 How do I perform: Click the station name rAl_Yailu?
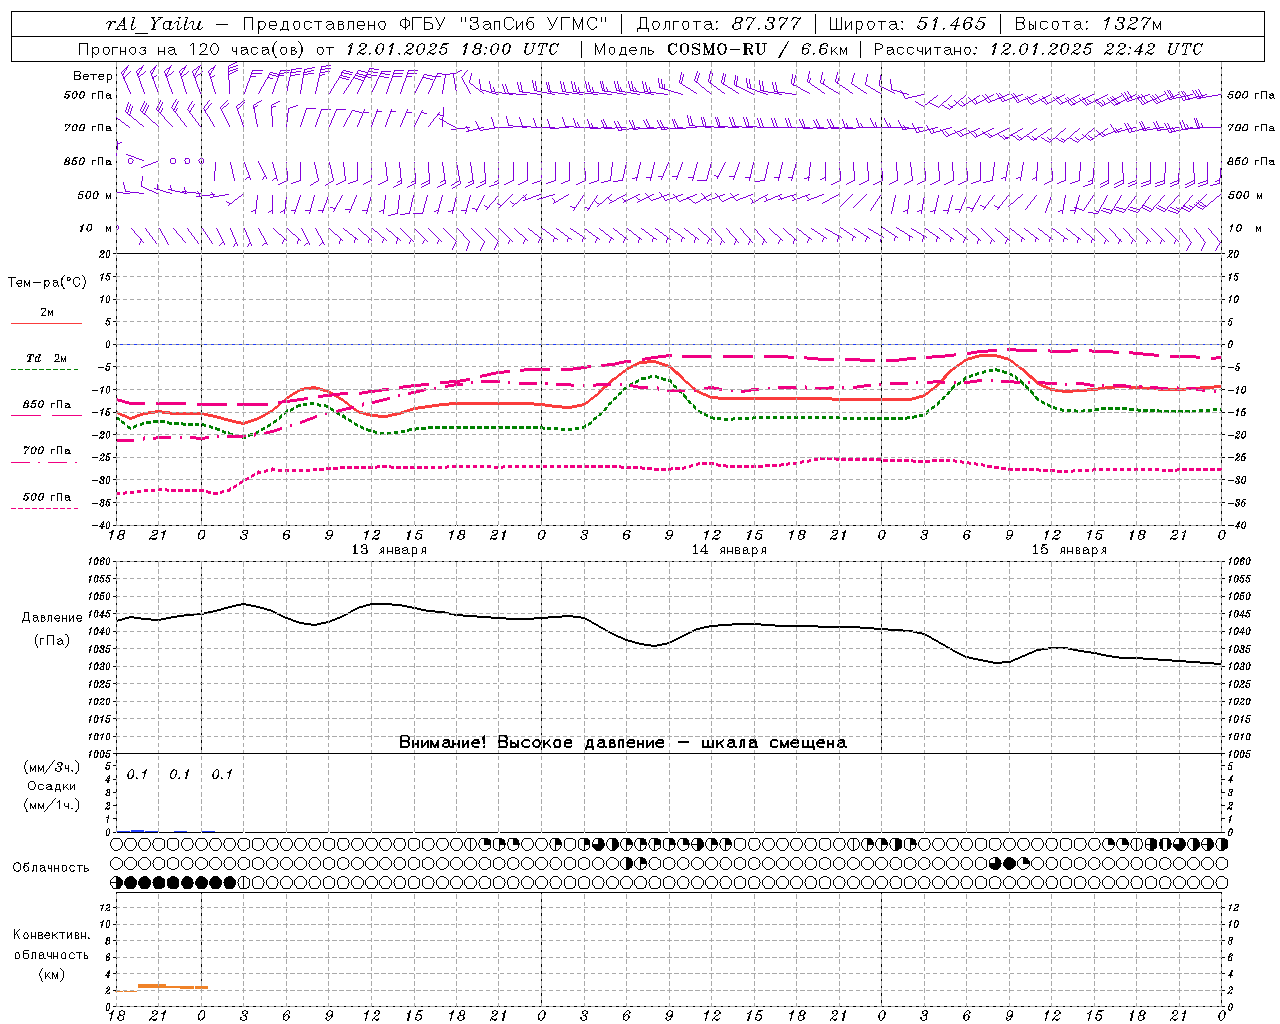(154, 24)
